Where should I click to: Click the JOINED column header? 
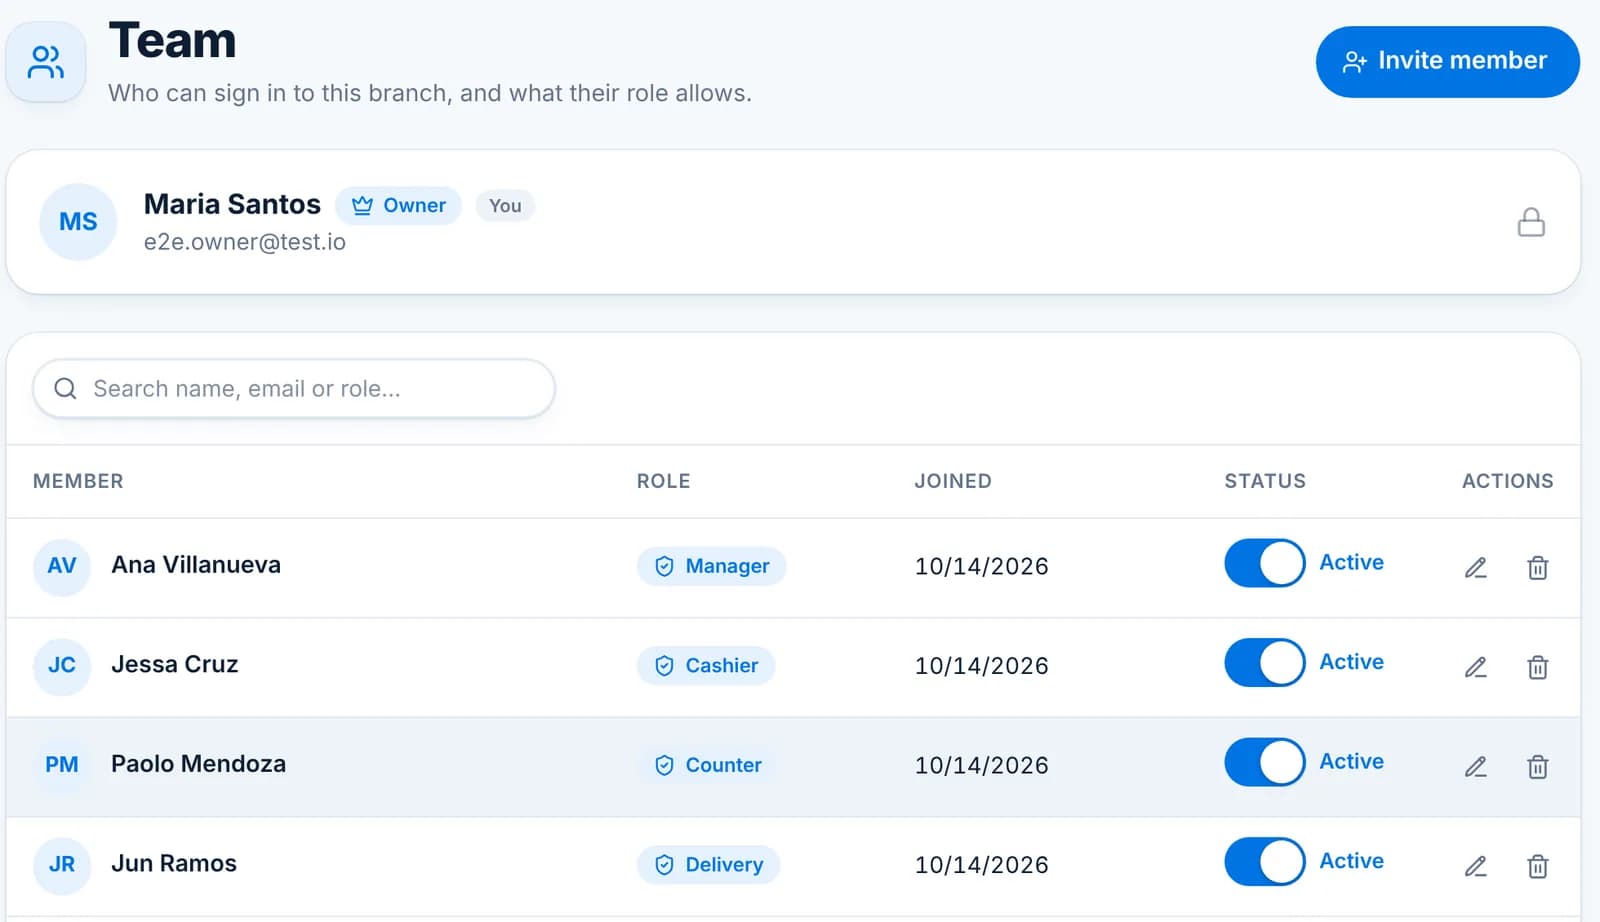coord(953,481)
